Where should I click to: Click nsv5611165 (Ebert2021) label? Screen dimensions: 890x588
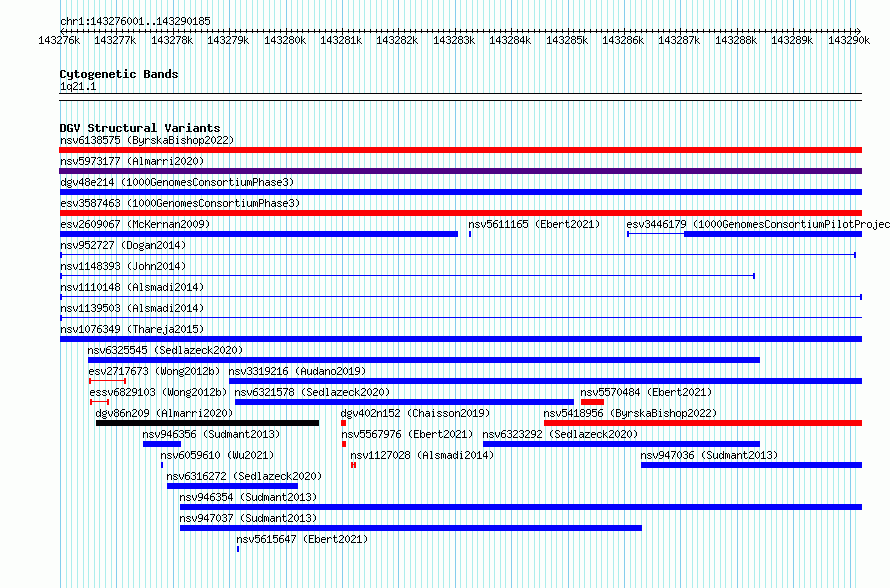click(x=534, y=224)
